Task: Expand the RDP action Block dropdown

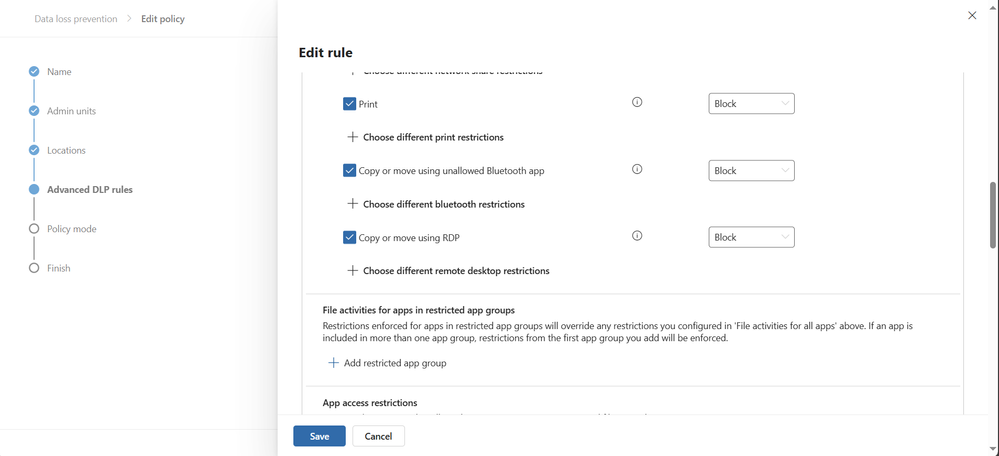Action: [751, 237]
